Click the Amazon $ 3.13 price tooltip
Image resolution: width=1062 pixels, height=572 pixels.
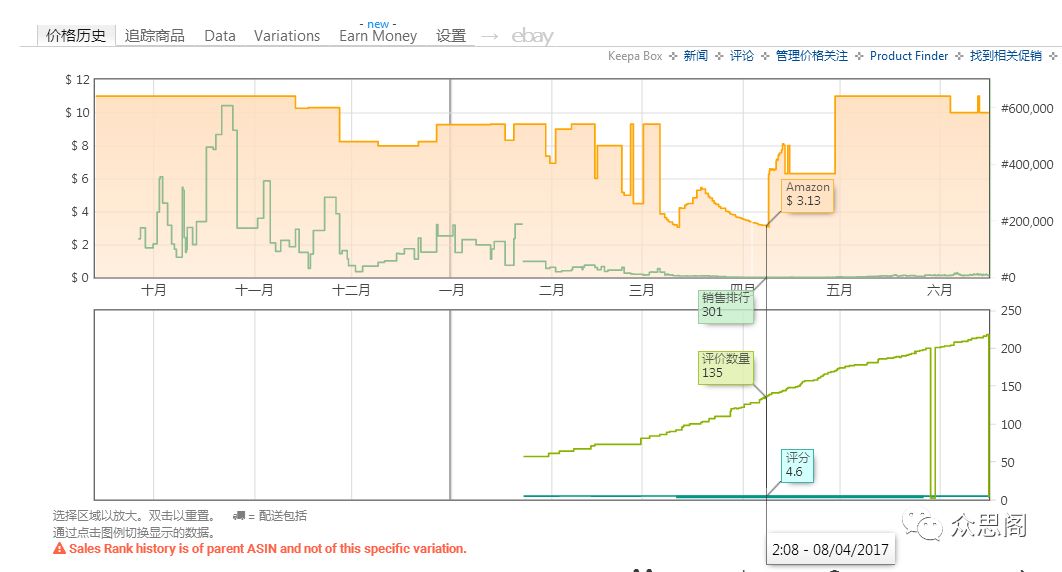point(807,194)
